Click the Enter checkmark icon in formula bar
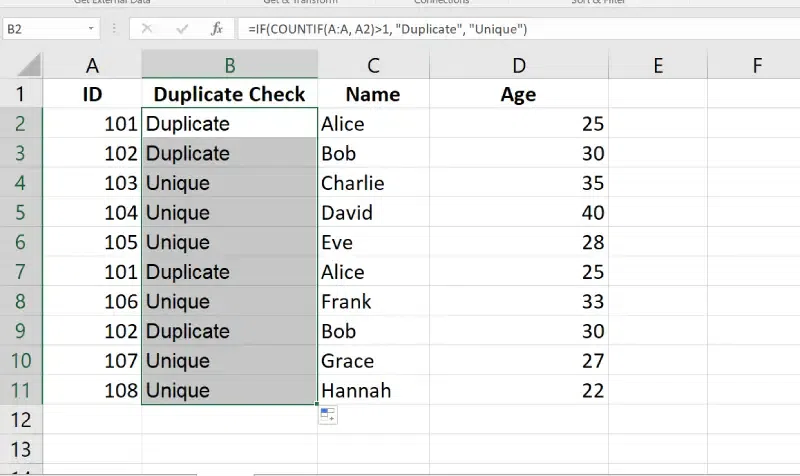 tap(181, 29)
